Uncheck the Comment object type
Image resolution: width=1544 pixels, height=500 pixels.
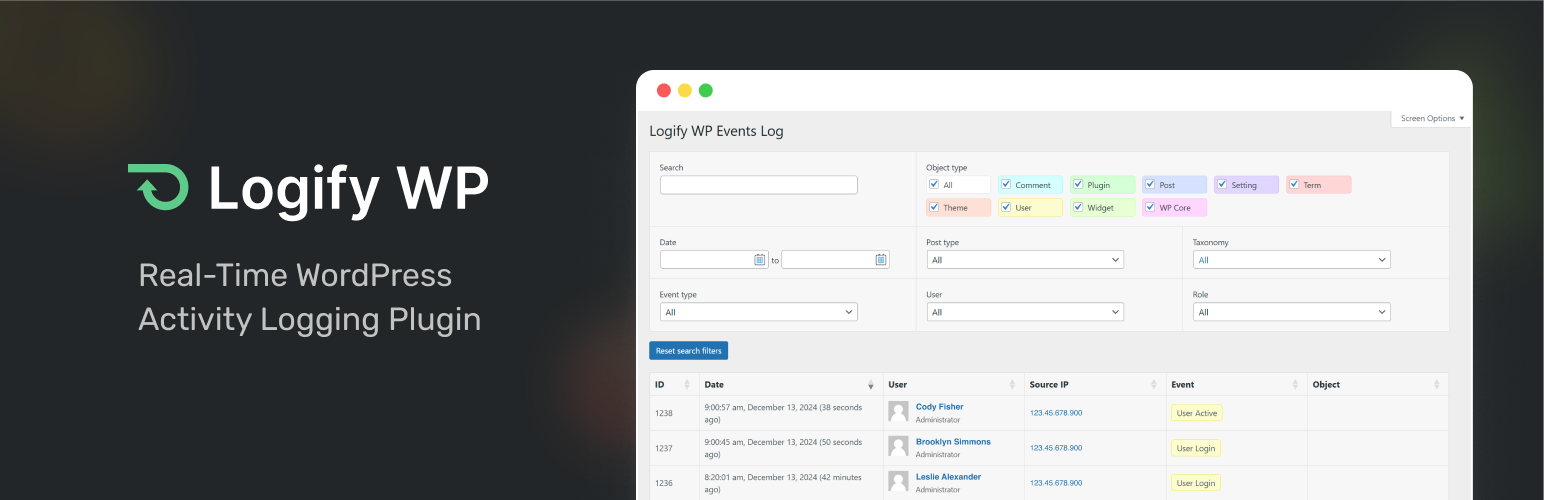[1006, 184]
